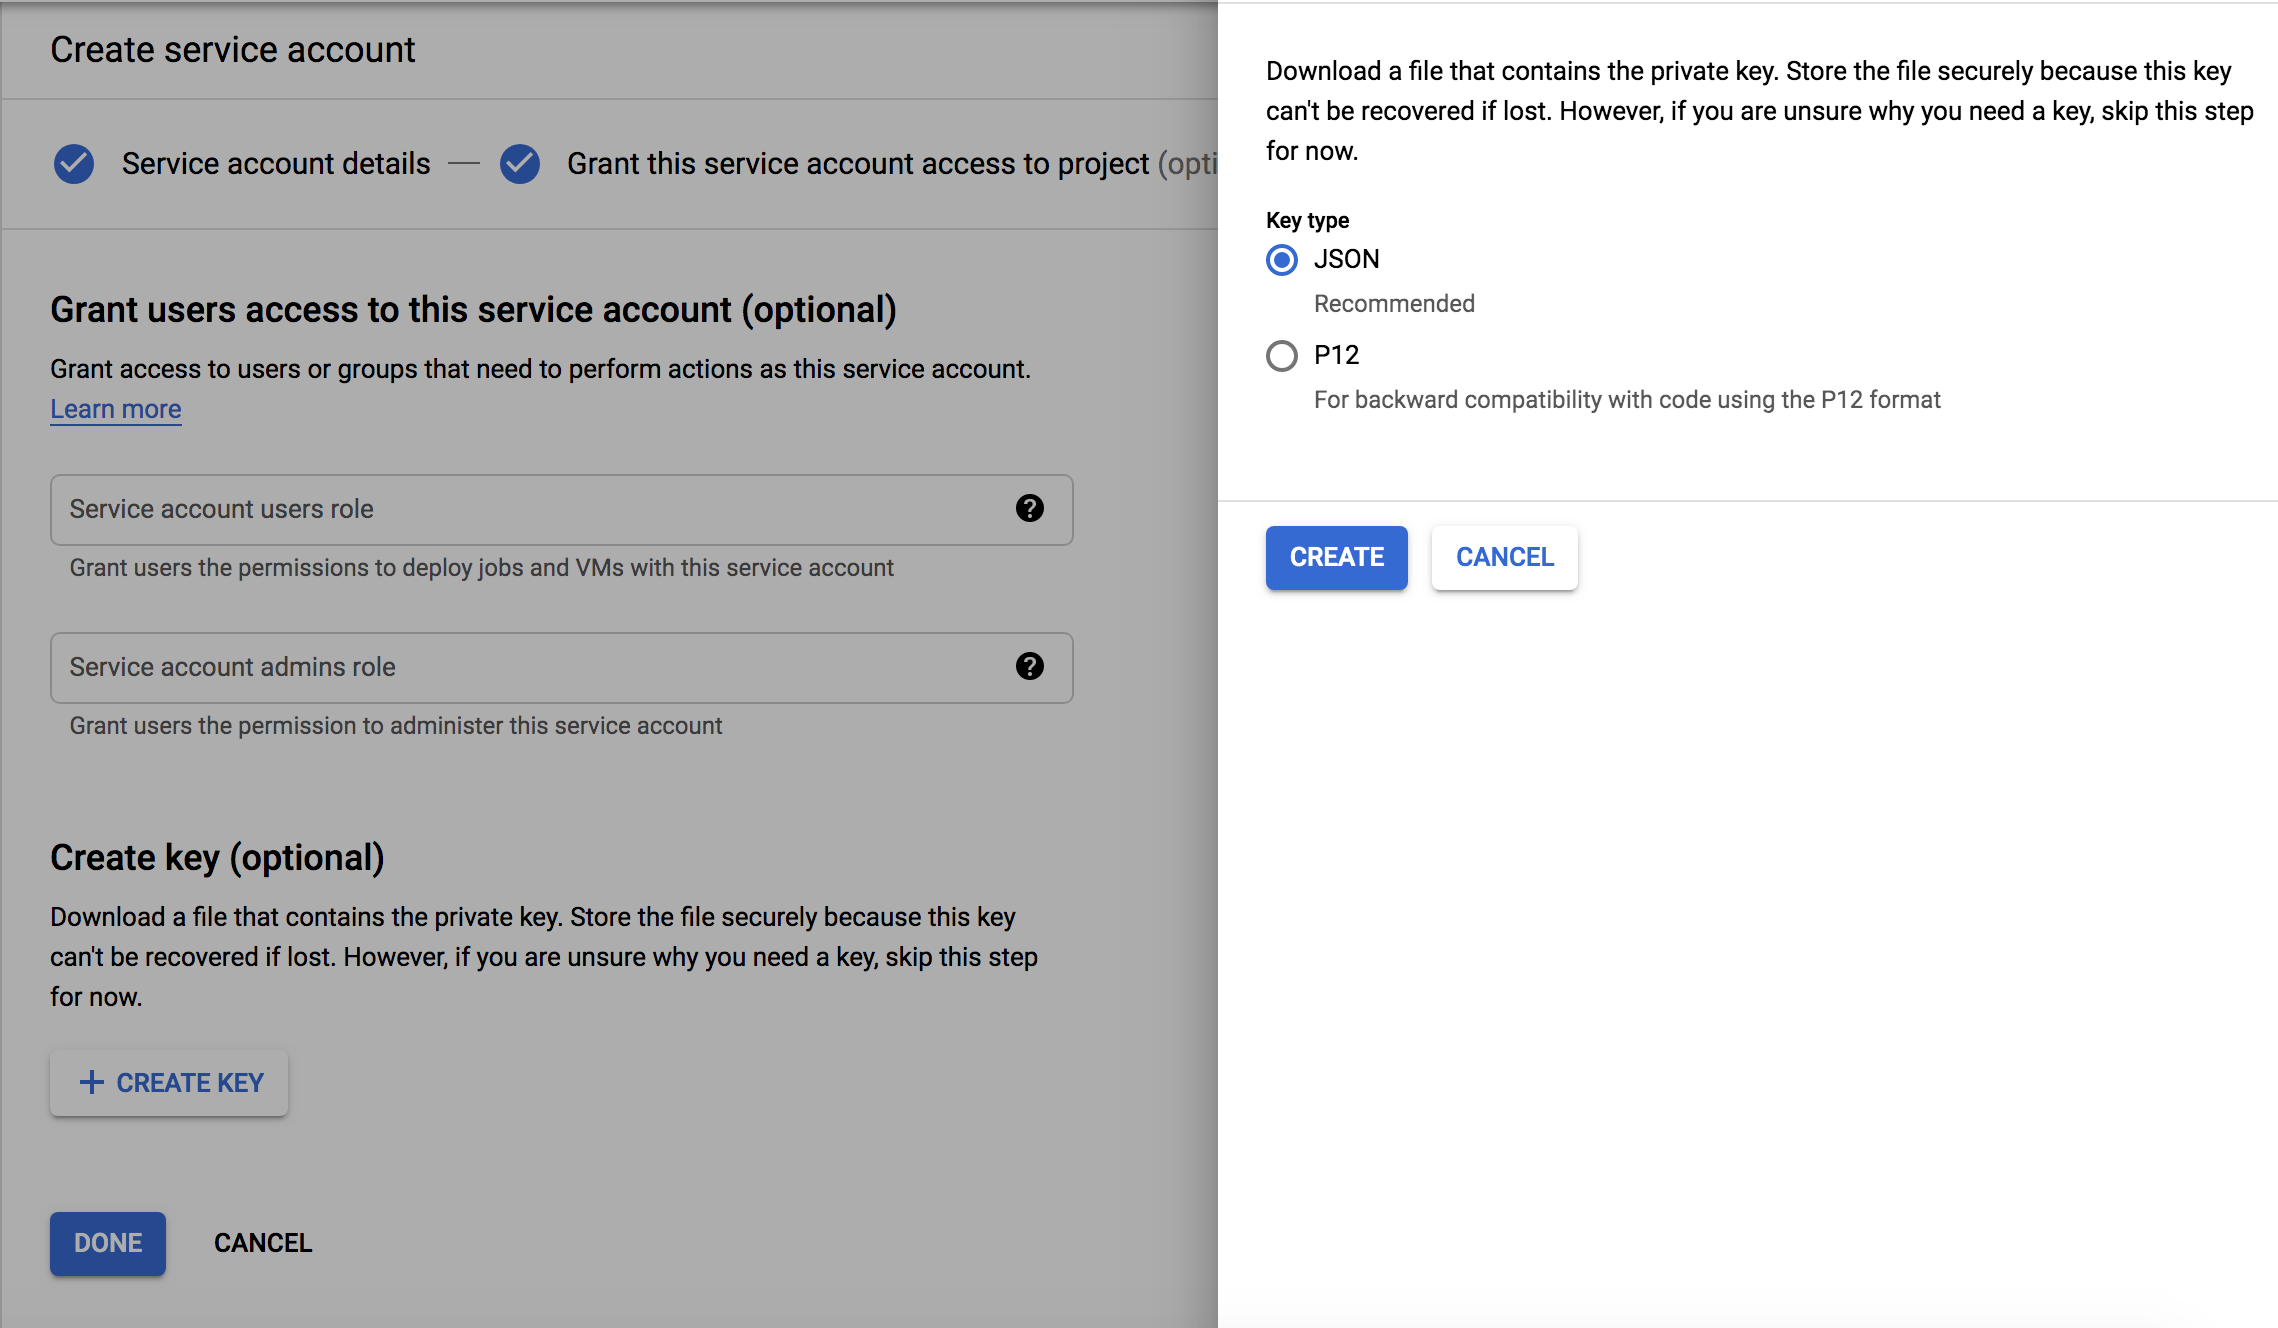Image resolution: width=2278 pixels, height=1328 pixels.
Task: Open the Learn more link
Action: (x=116, y=408)
